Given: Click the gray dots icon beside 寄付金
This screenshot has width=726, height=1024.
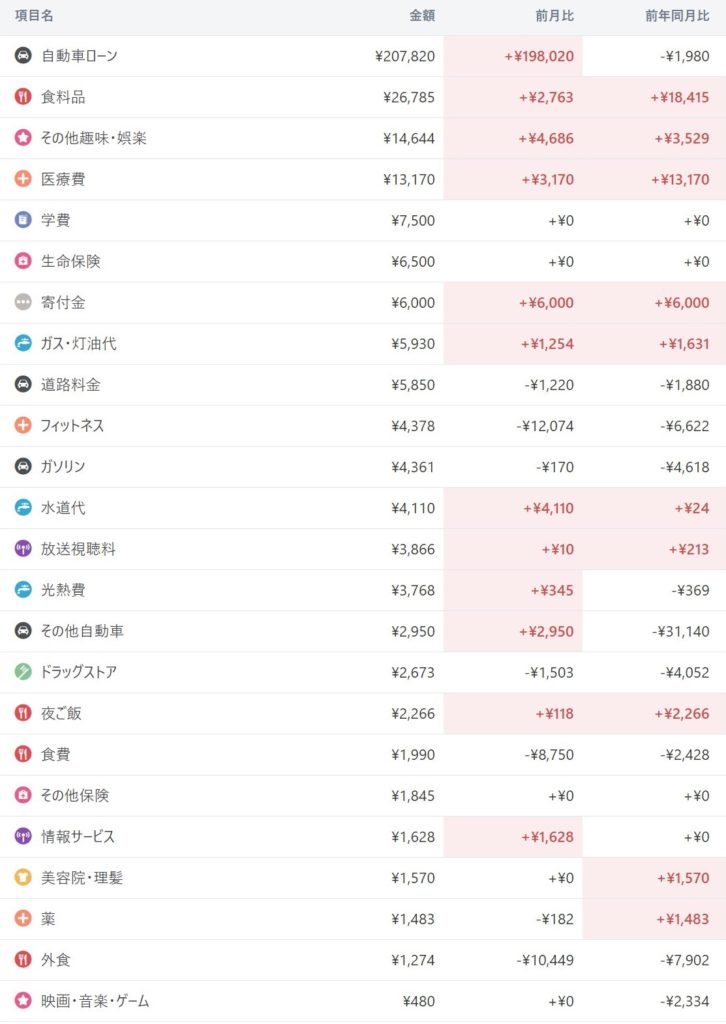Looking at the screenshot, I should [23, 302].
